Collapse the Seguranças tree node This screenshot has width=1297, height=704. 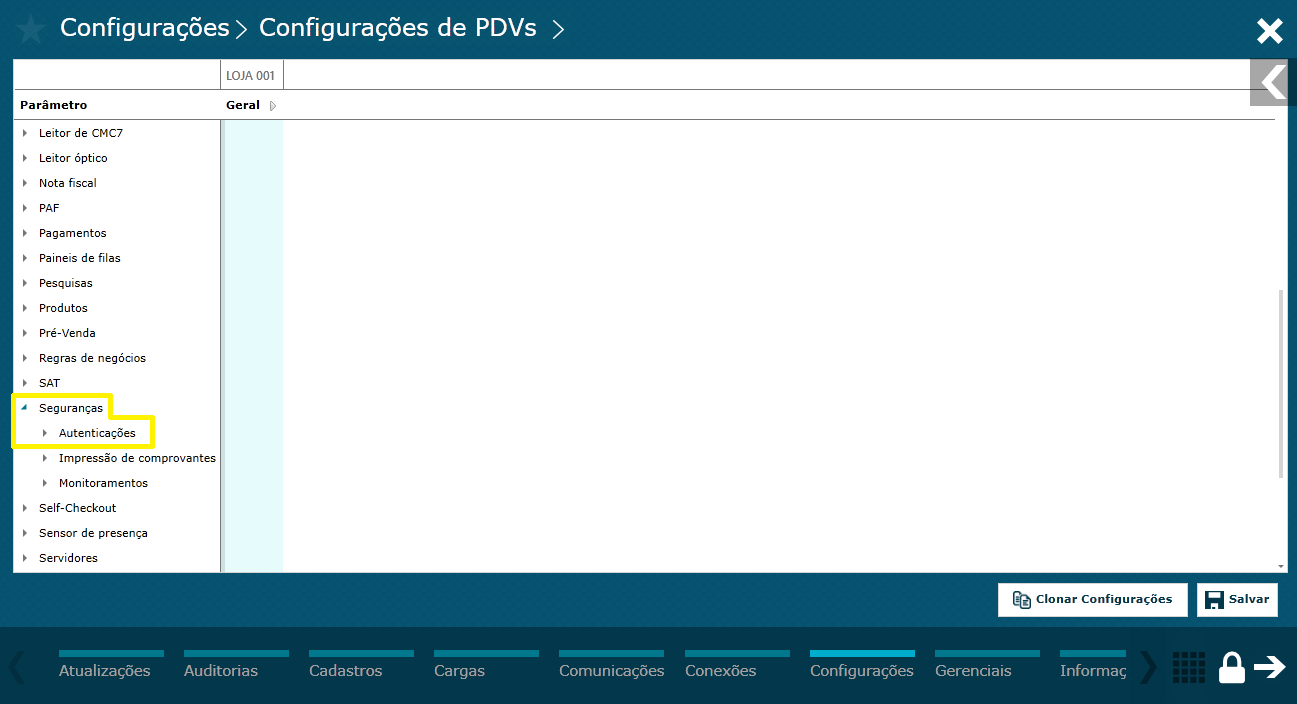click(x=24, y=408)
